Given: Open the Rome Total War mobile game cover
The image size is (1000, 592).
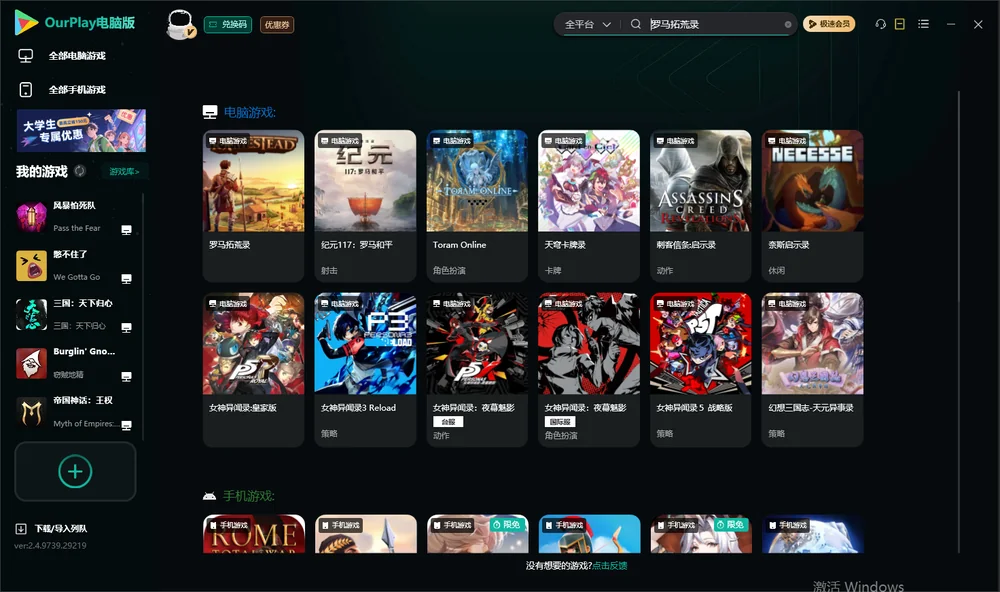Looking at the screenshot, I should pos(254,534).
